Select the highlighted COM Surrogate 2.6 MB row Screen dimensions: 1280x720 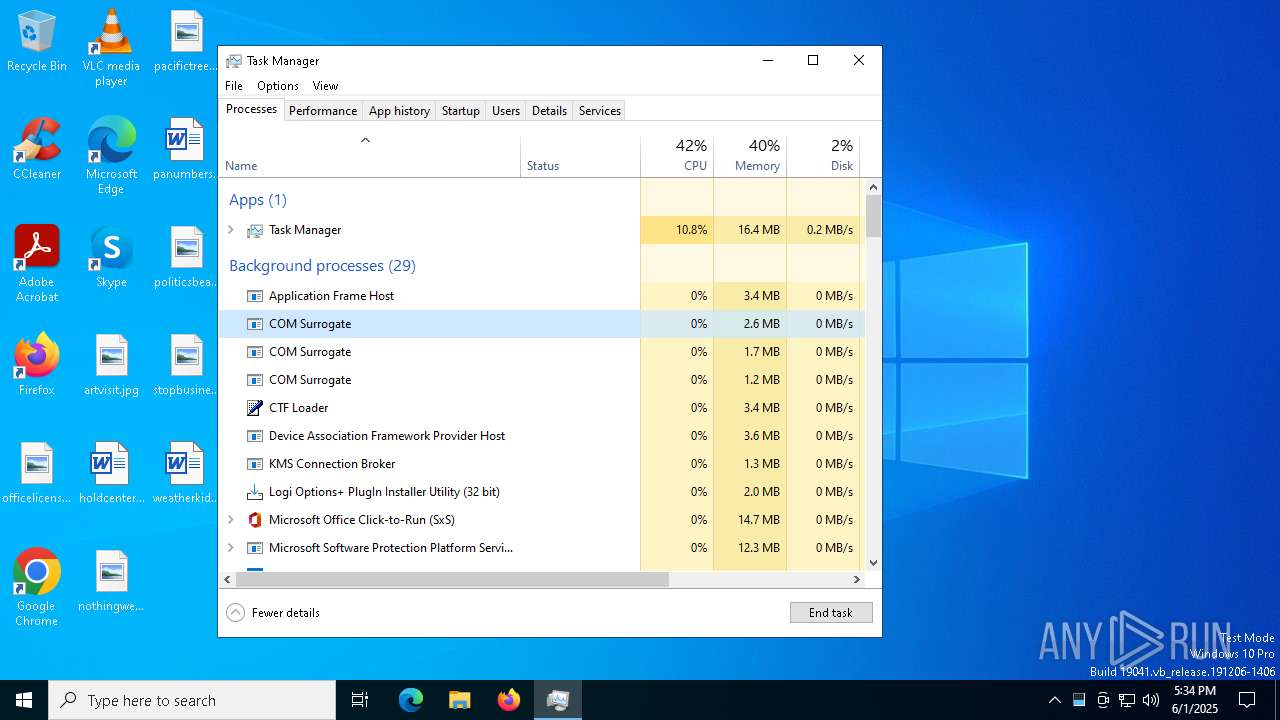coord(541,324)
